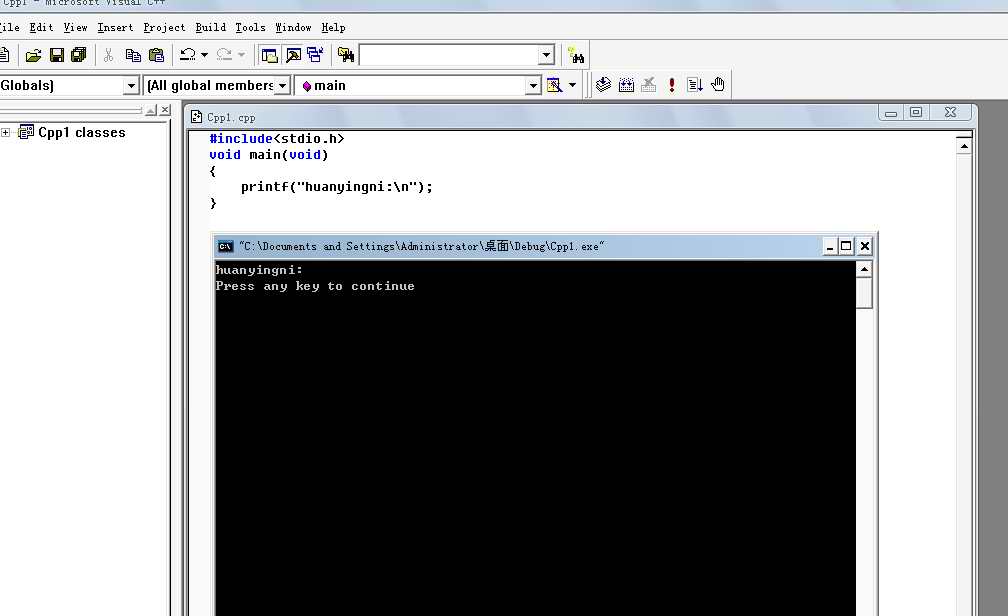This screenshot has width=1008, height=616.
Task: Undo the last action
Action: point(188,55)
